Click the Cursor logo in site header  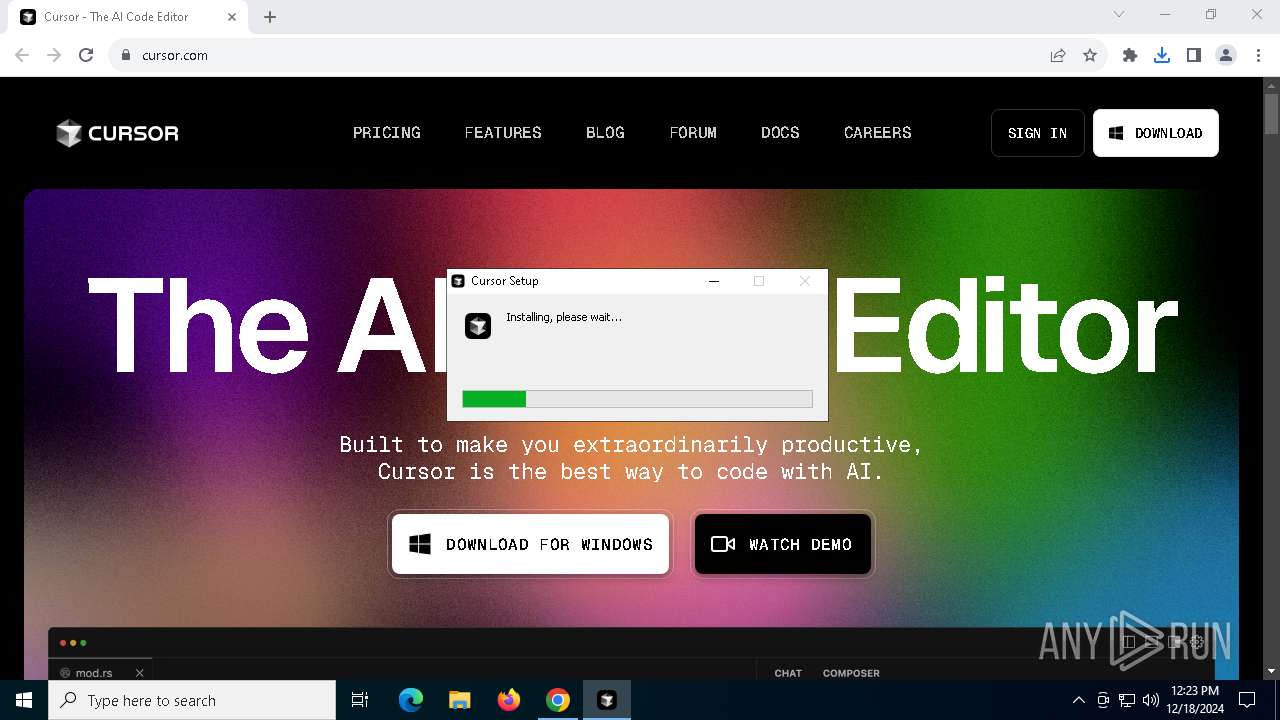tap(117, 133)
